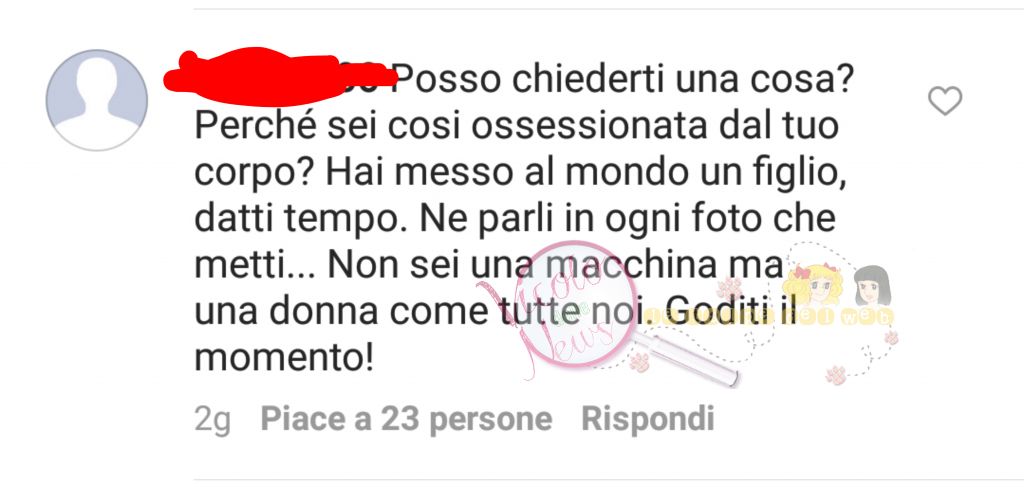Click the word 'ossessionata' in the comment

coord(589,126)
